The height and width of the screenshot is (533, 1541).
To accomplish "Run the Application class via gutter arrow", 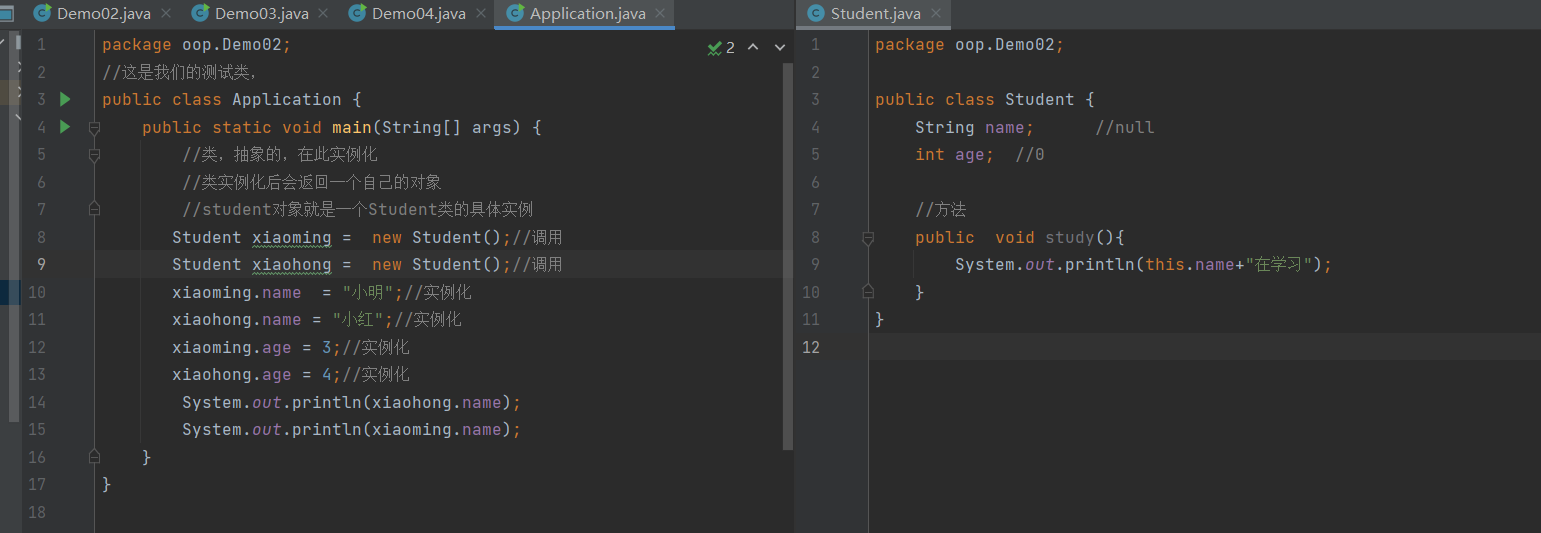I will point(65,99).
